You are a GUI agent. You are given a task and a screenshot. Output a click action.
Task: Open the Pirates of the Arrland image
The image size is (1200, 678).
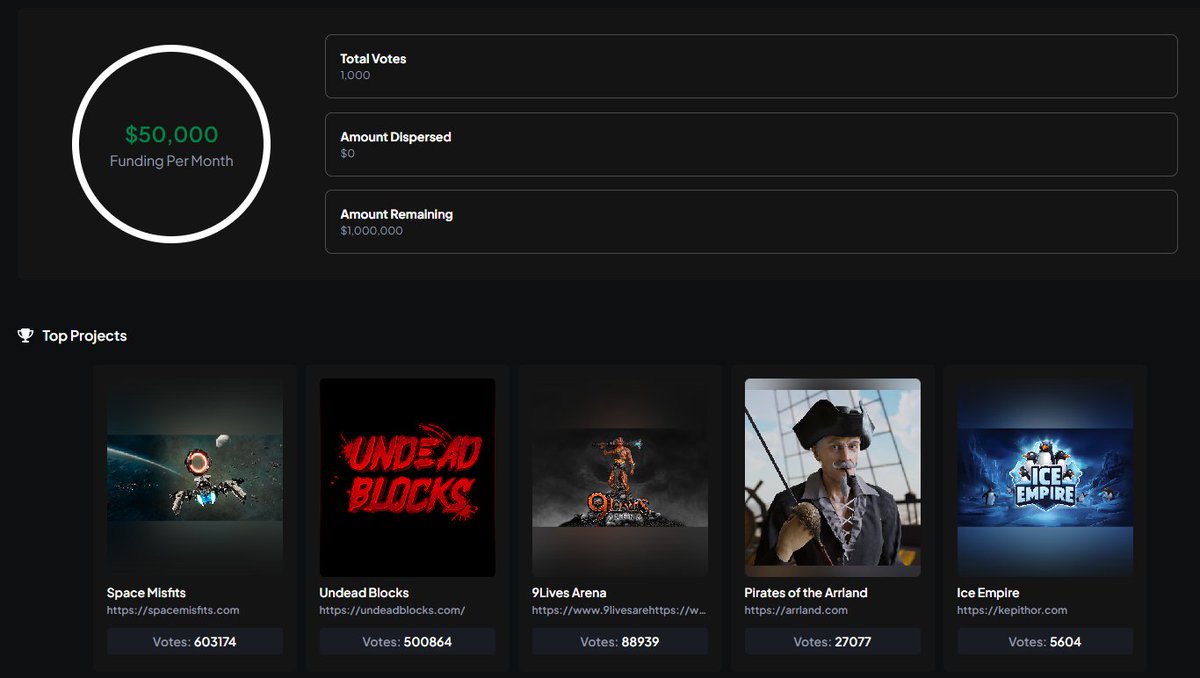pos(833,477)
